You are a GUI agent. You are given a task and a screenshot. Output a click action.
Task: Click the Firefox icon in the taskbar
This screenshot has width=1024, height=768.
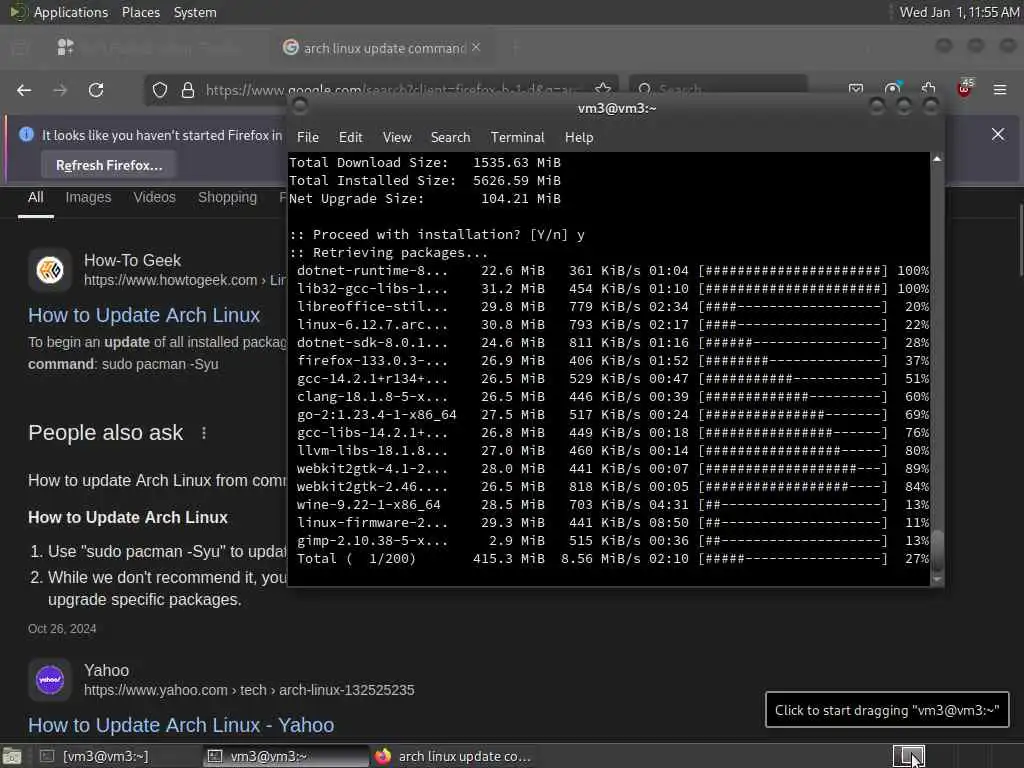pyautogui.click(x=383, y=756)
